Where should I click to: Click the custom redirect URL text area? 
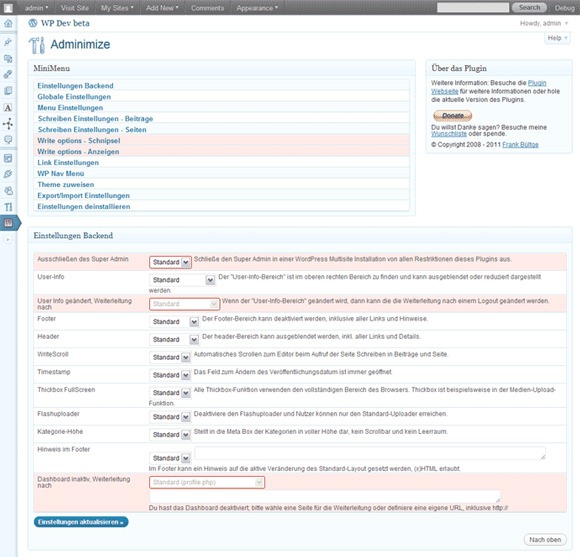[x=325, y=496]
